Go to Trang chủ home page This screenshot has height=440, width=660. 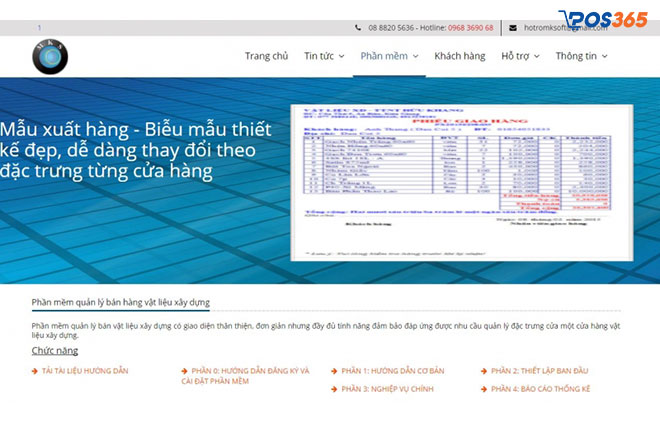pos(266,56)
